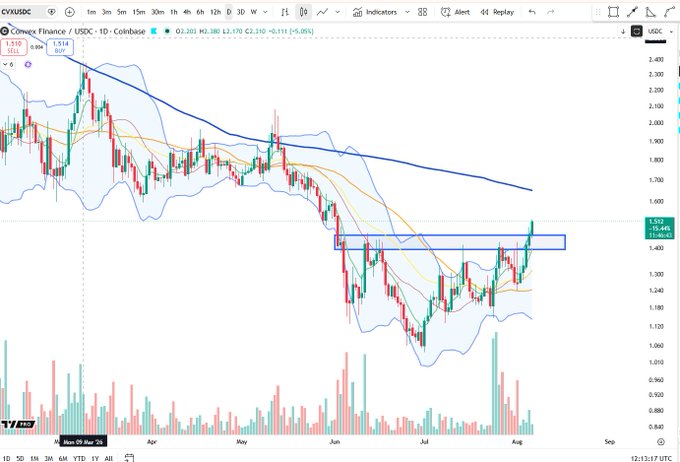
Task: Set date range to 1D
Action: pos(7,458)
